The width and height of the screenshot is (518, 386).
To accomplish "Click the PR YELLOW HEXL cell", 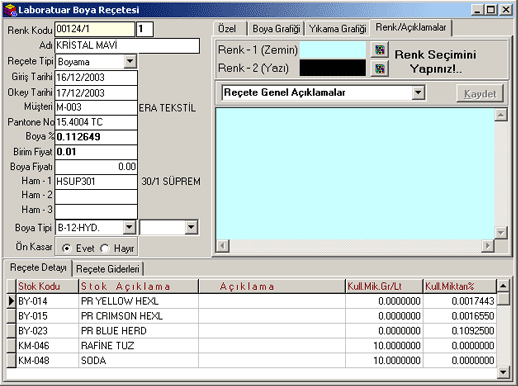I will (139, 301).
